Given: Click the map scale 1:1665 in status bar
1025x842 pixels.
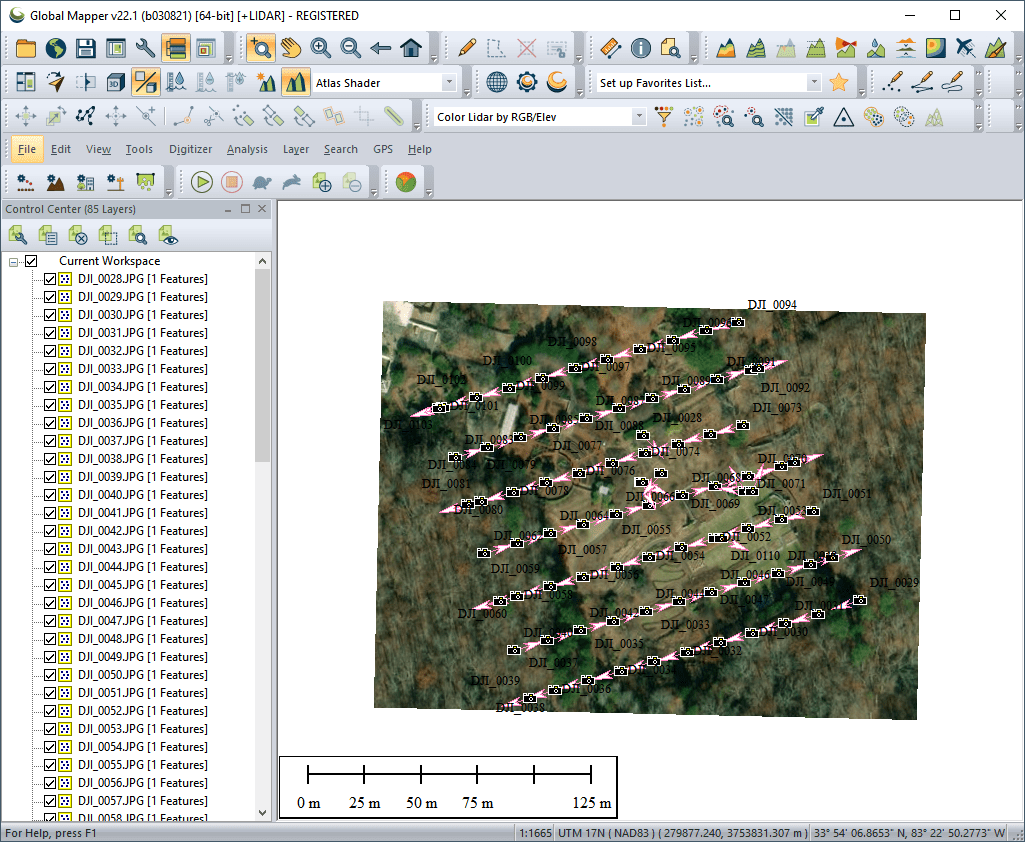Looking at the screenshot, I should pos(535,833).
